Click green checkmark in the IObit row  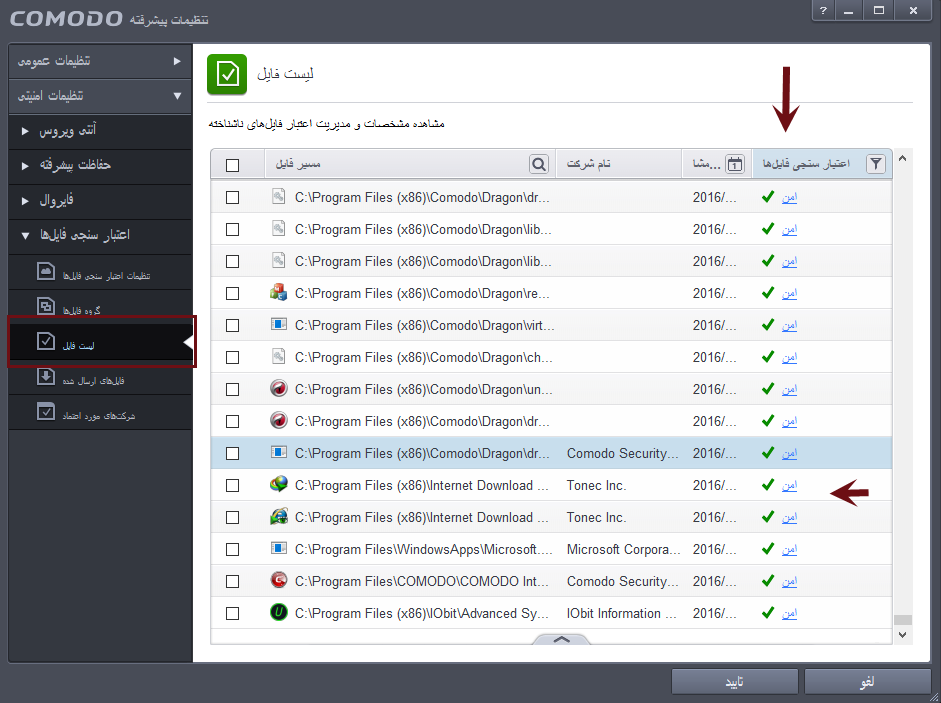tap(768, 612)
